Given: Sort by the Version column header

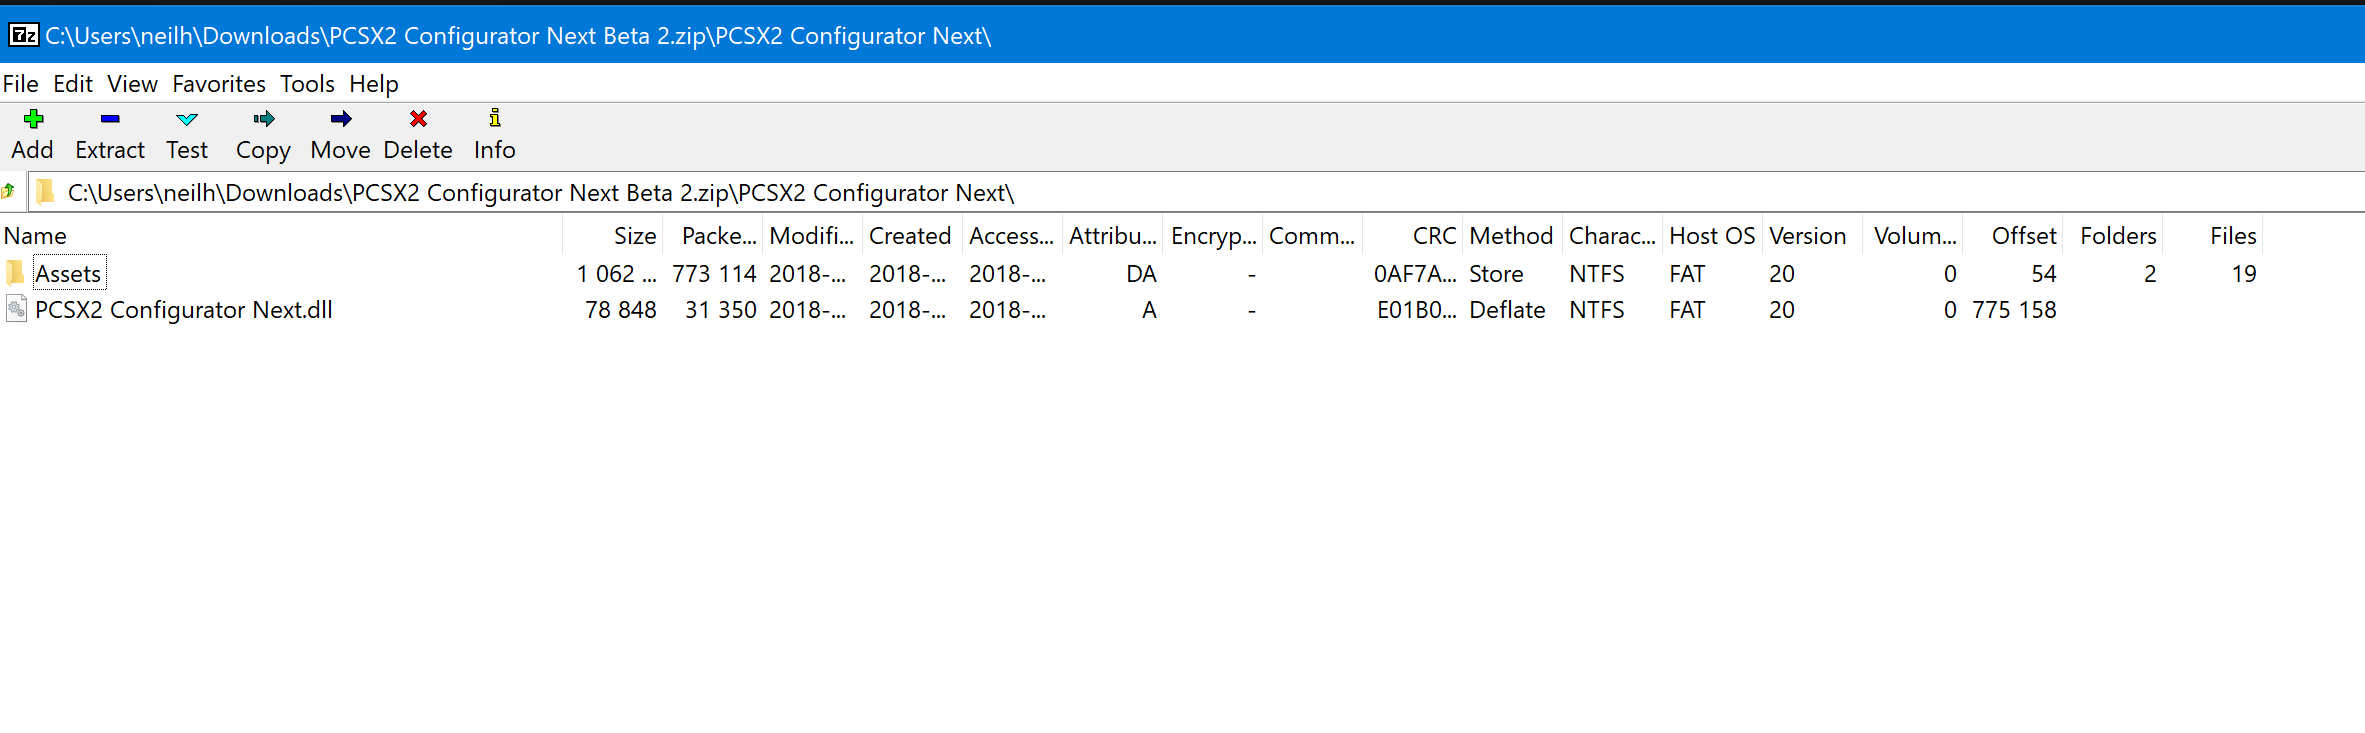Looking at the screenshot, I should (x=1812, y=236).
